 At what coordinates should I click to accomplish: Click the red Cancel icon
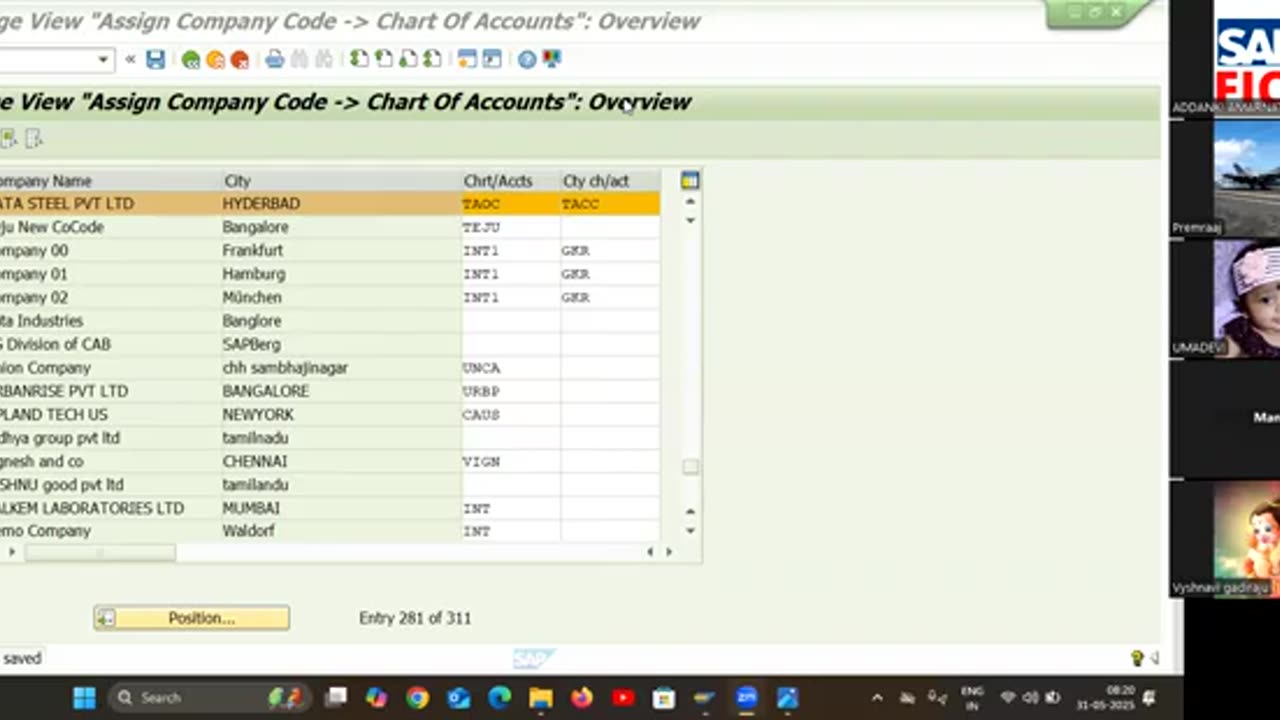pyautogui.click(x=239, y=60)
